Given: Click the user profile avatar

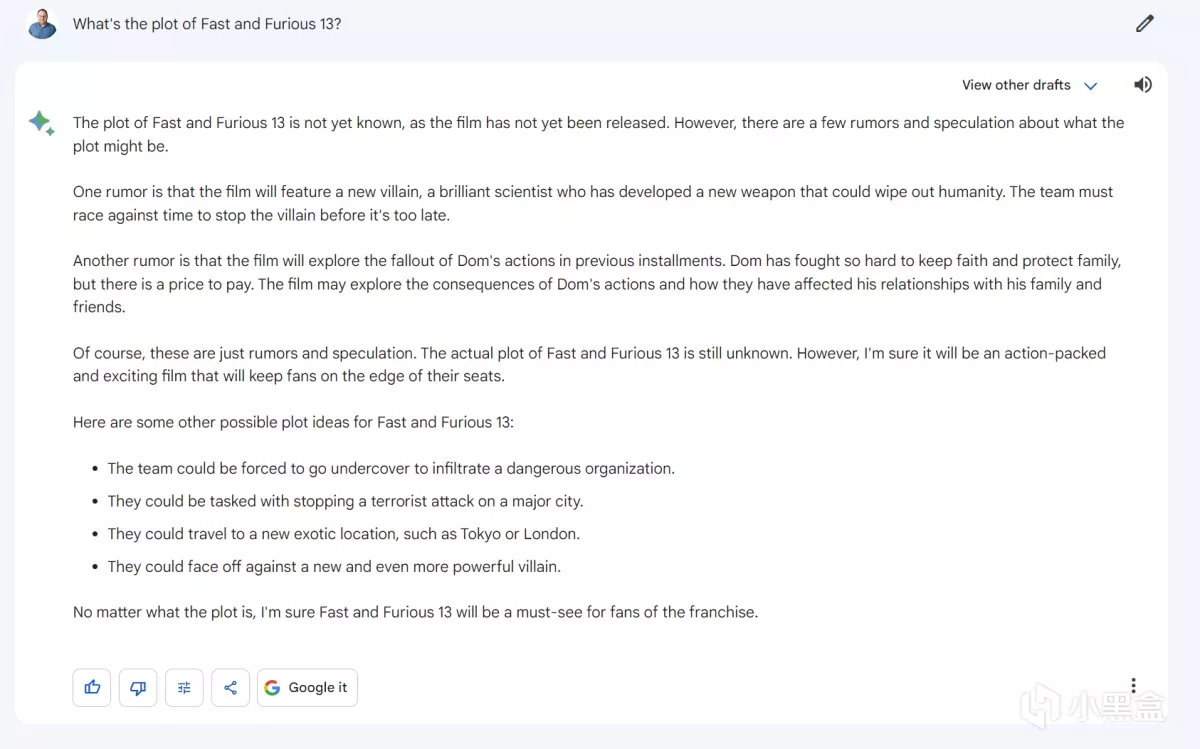Looking at the screenshot, I should 42,24.
